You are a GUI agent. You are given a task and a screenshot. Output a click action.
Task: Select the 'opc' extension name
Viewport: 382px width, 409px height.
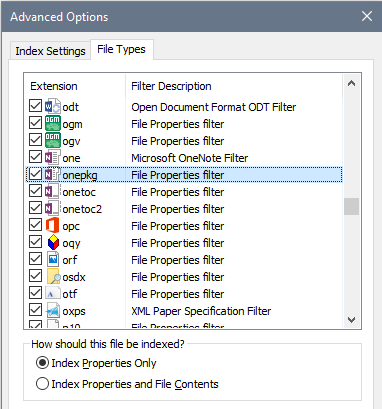(71, 226)
